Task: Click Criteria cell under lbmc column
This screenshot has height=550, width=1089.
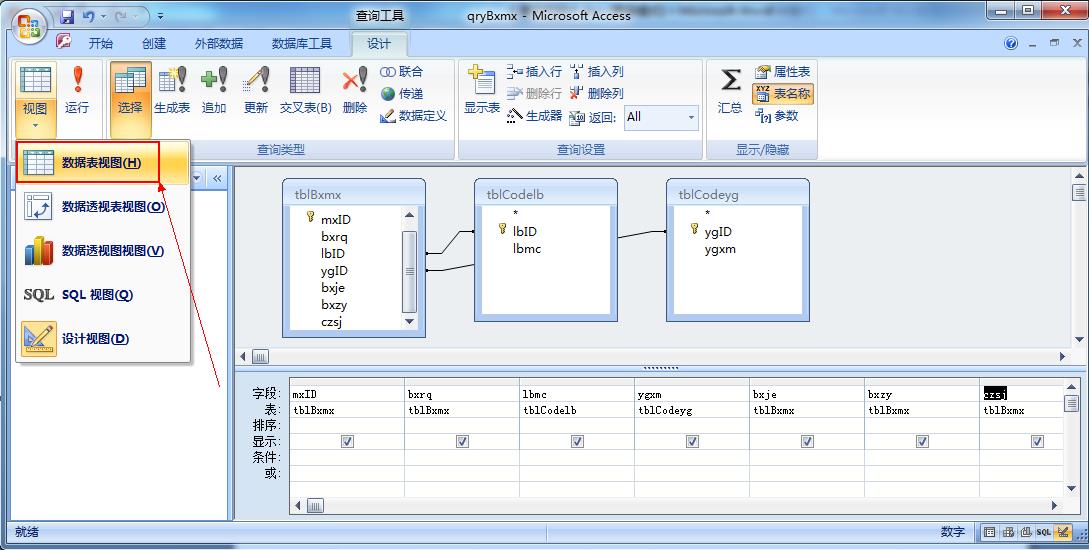Action: click(x=577, y=457)
